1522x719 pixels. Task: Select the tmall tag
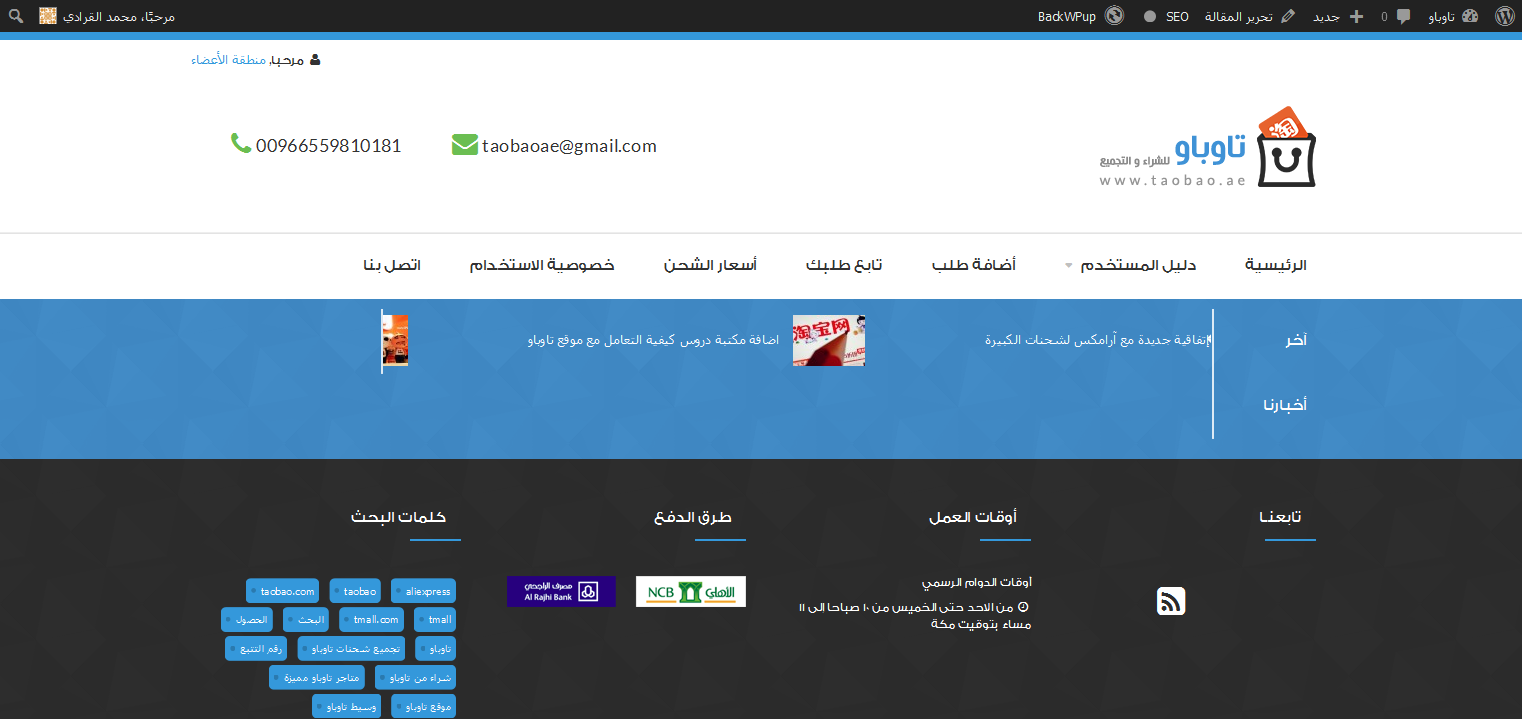pyautogui.click(x=435, y=619)
